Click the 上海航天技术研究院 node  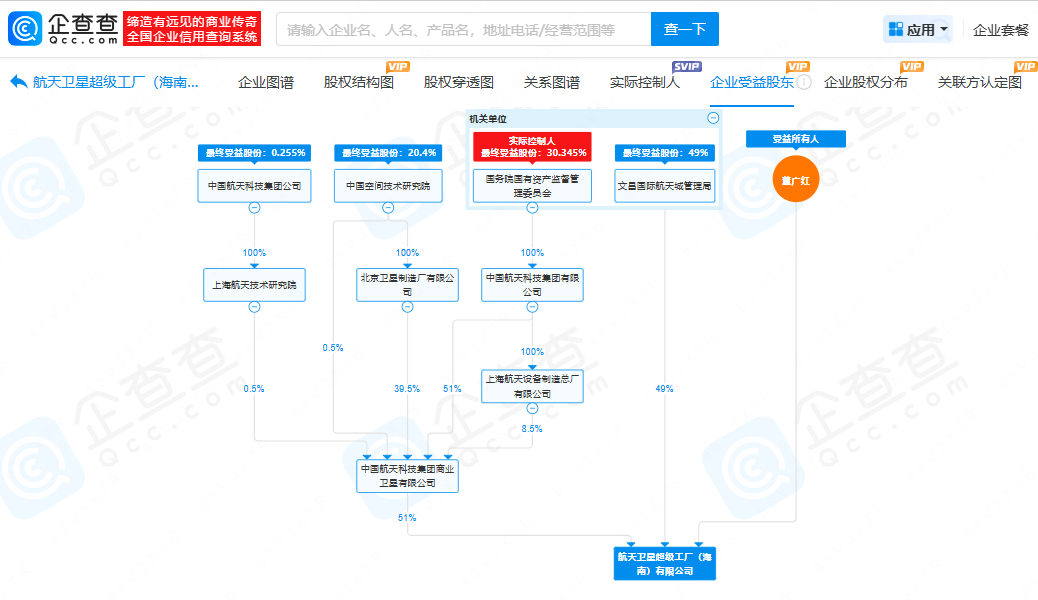click(254, 285)
